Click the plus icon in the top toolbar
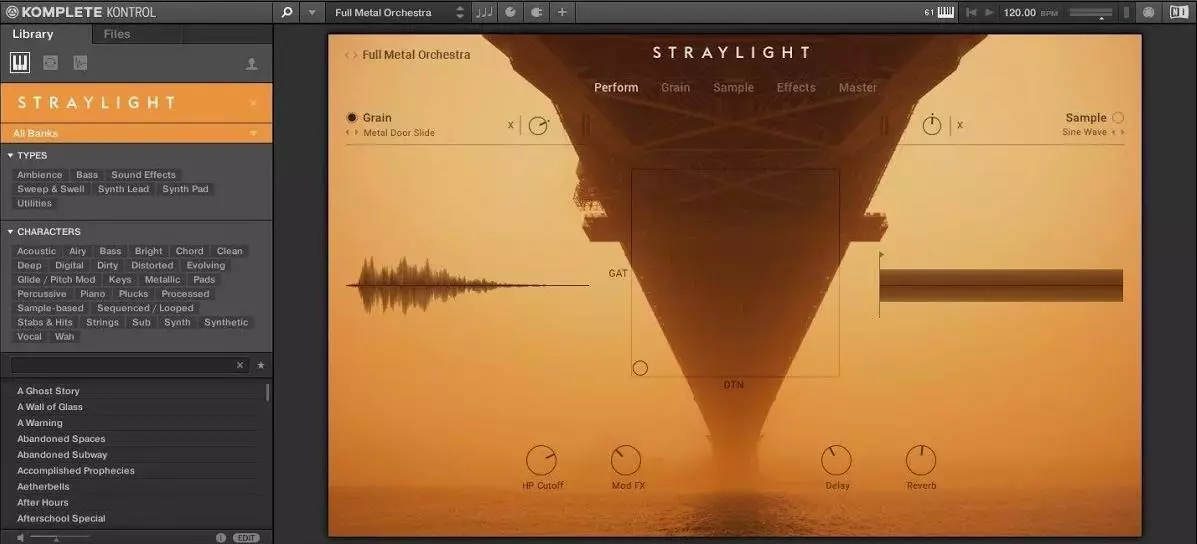The width and height of the screenshot is (1197, 544). click(562, 12)
